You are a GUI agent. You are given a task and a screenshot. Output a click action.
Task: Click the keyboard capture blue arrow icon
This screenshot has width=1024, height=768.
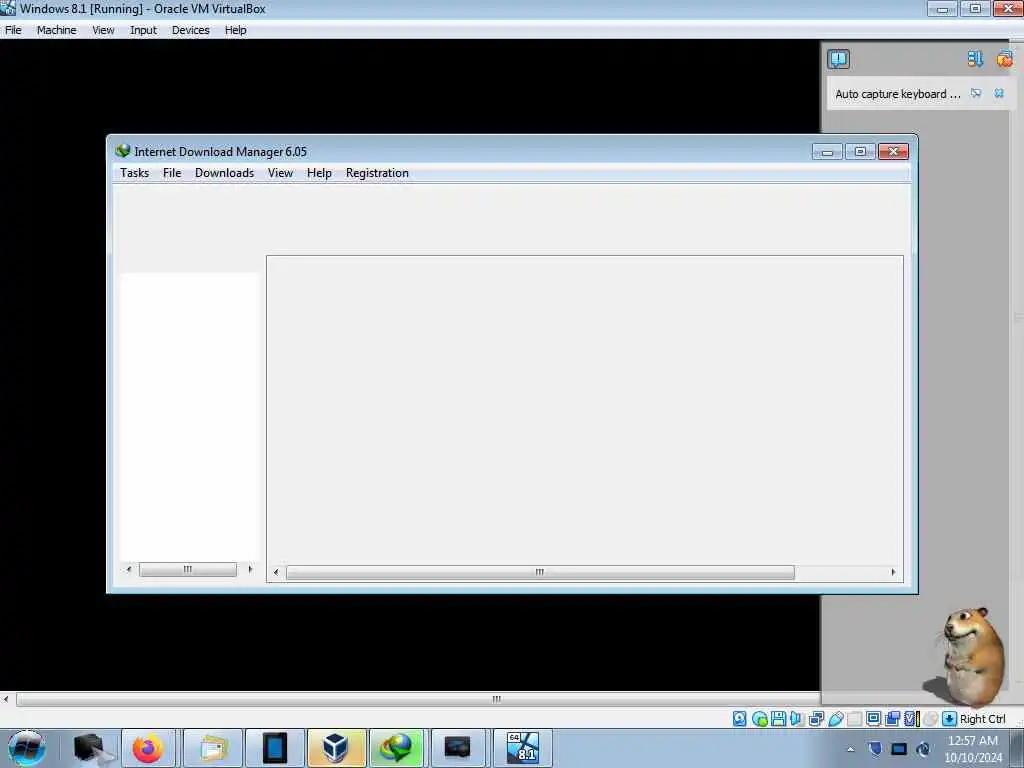click(950, 719)
